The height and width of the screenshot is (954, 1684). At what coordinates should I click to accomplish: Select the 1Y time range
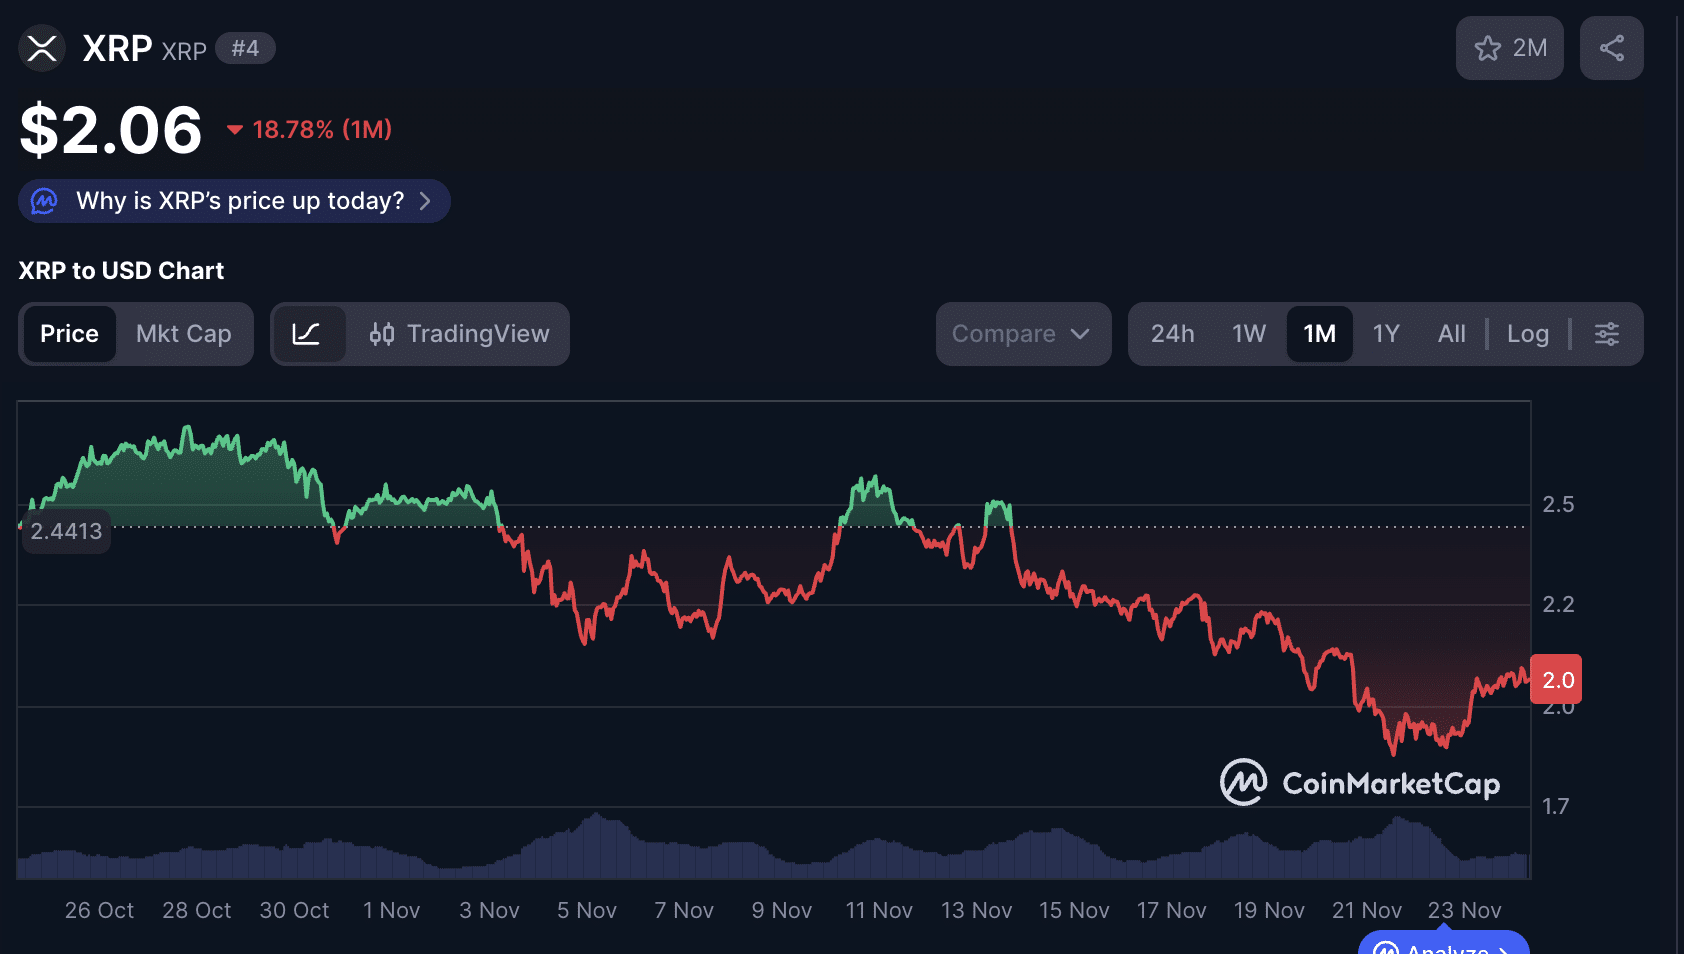pos(1386,334)
